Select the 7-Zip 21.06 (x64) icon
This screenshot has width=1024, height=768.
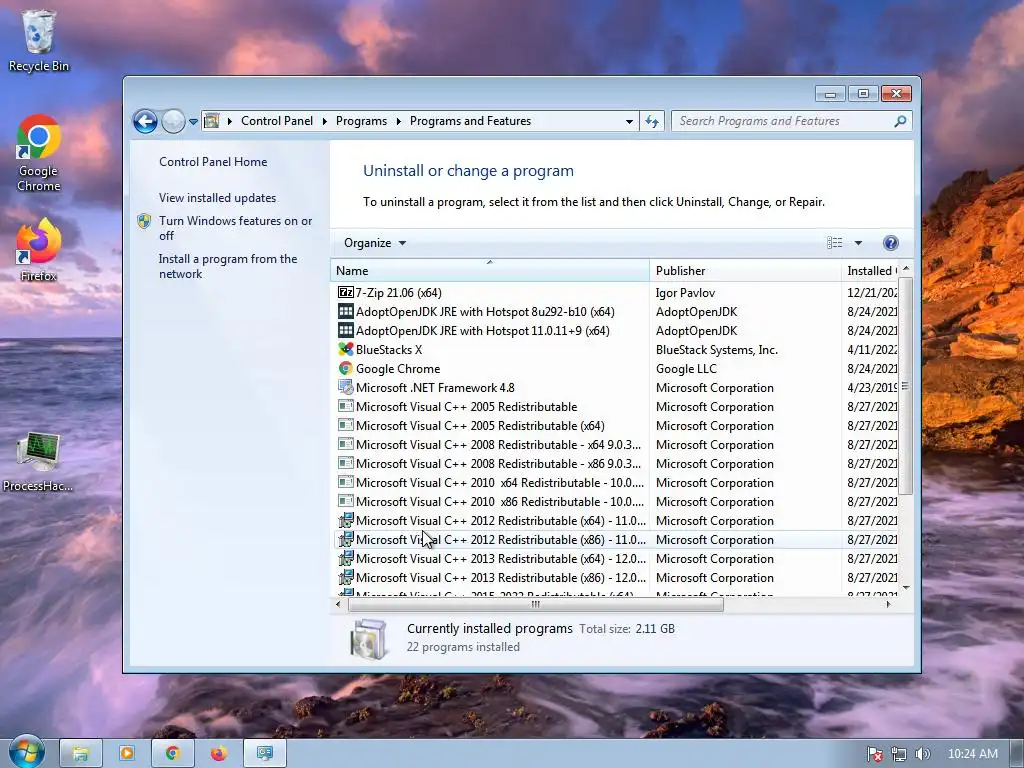[x=345, y=293]
